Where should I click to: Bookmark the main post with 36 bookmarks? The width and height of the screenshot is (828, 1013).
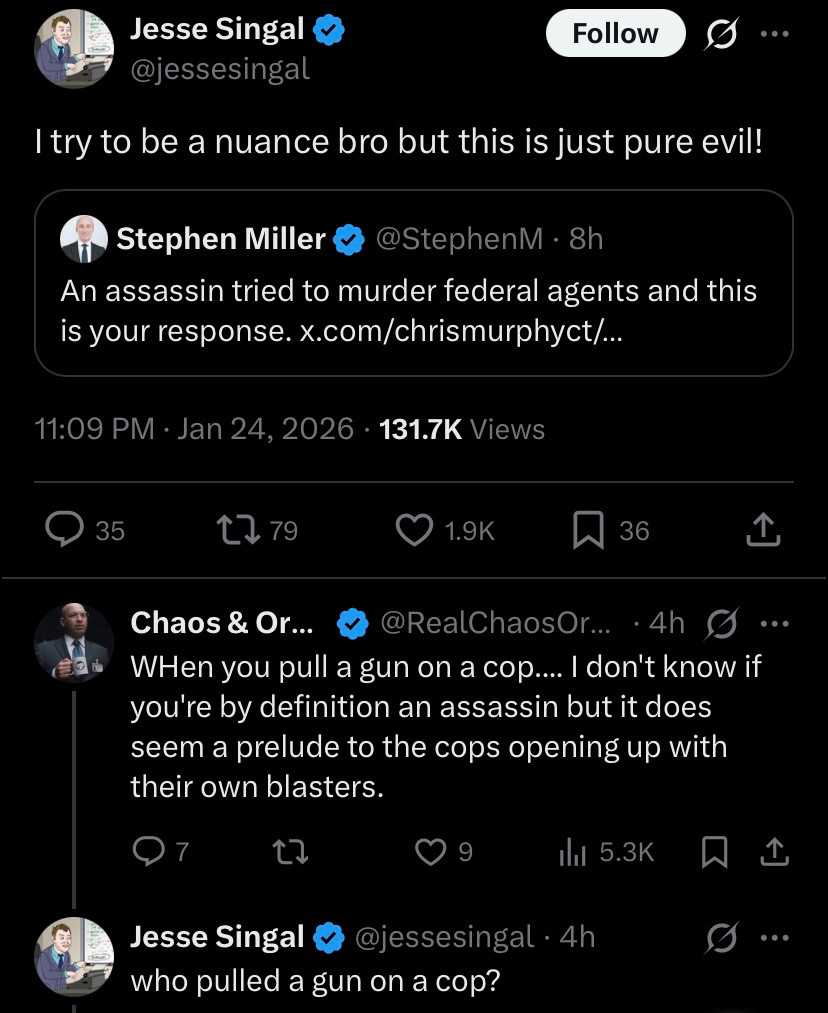pyautogui.click(x=588, y=530)
